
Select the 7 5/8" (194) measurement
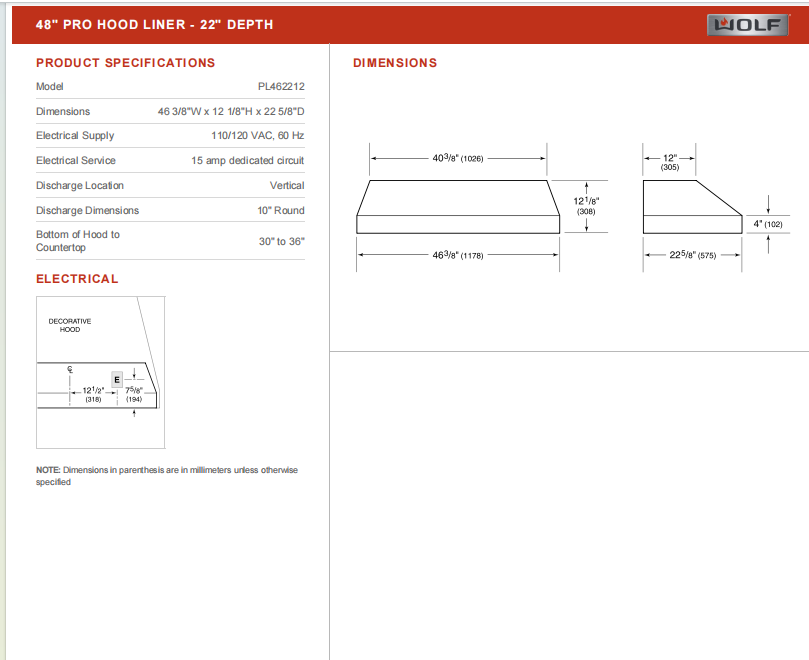click(x=134, y=394)
